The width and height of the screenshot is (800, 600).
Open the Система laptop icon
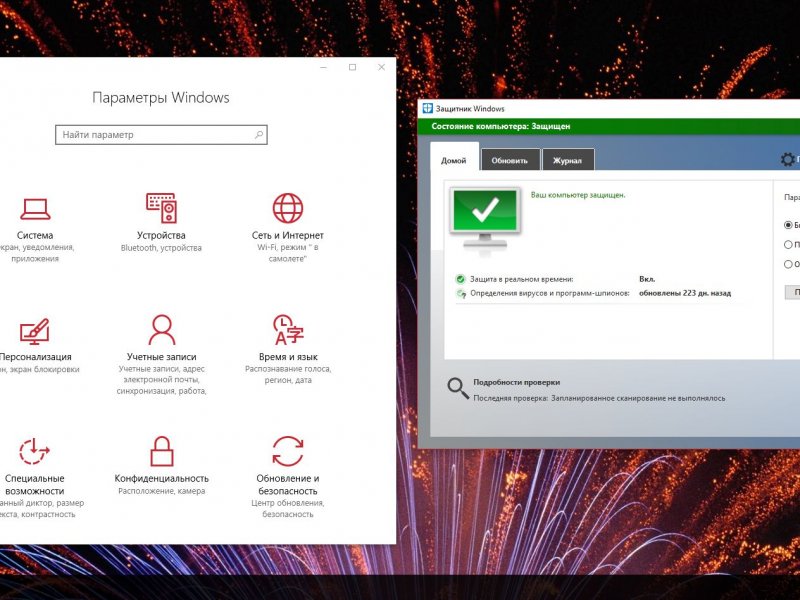(x=35, y=209)
